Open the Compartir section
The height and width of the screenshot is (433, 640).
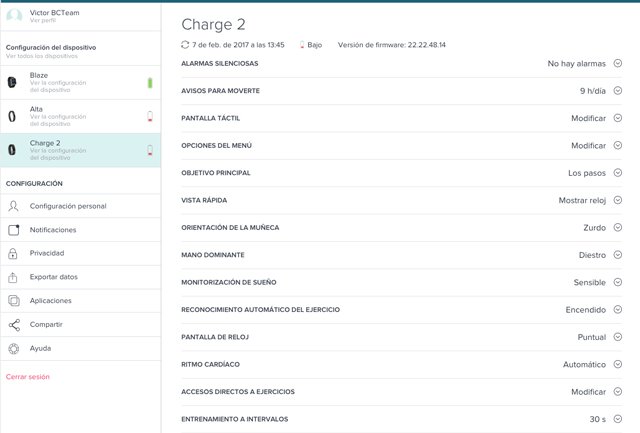pyautogui.click(x=80, y=325)
